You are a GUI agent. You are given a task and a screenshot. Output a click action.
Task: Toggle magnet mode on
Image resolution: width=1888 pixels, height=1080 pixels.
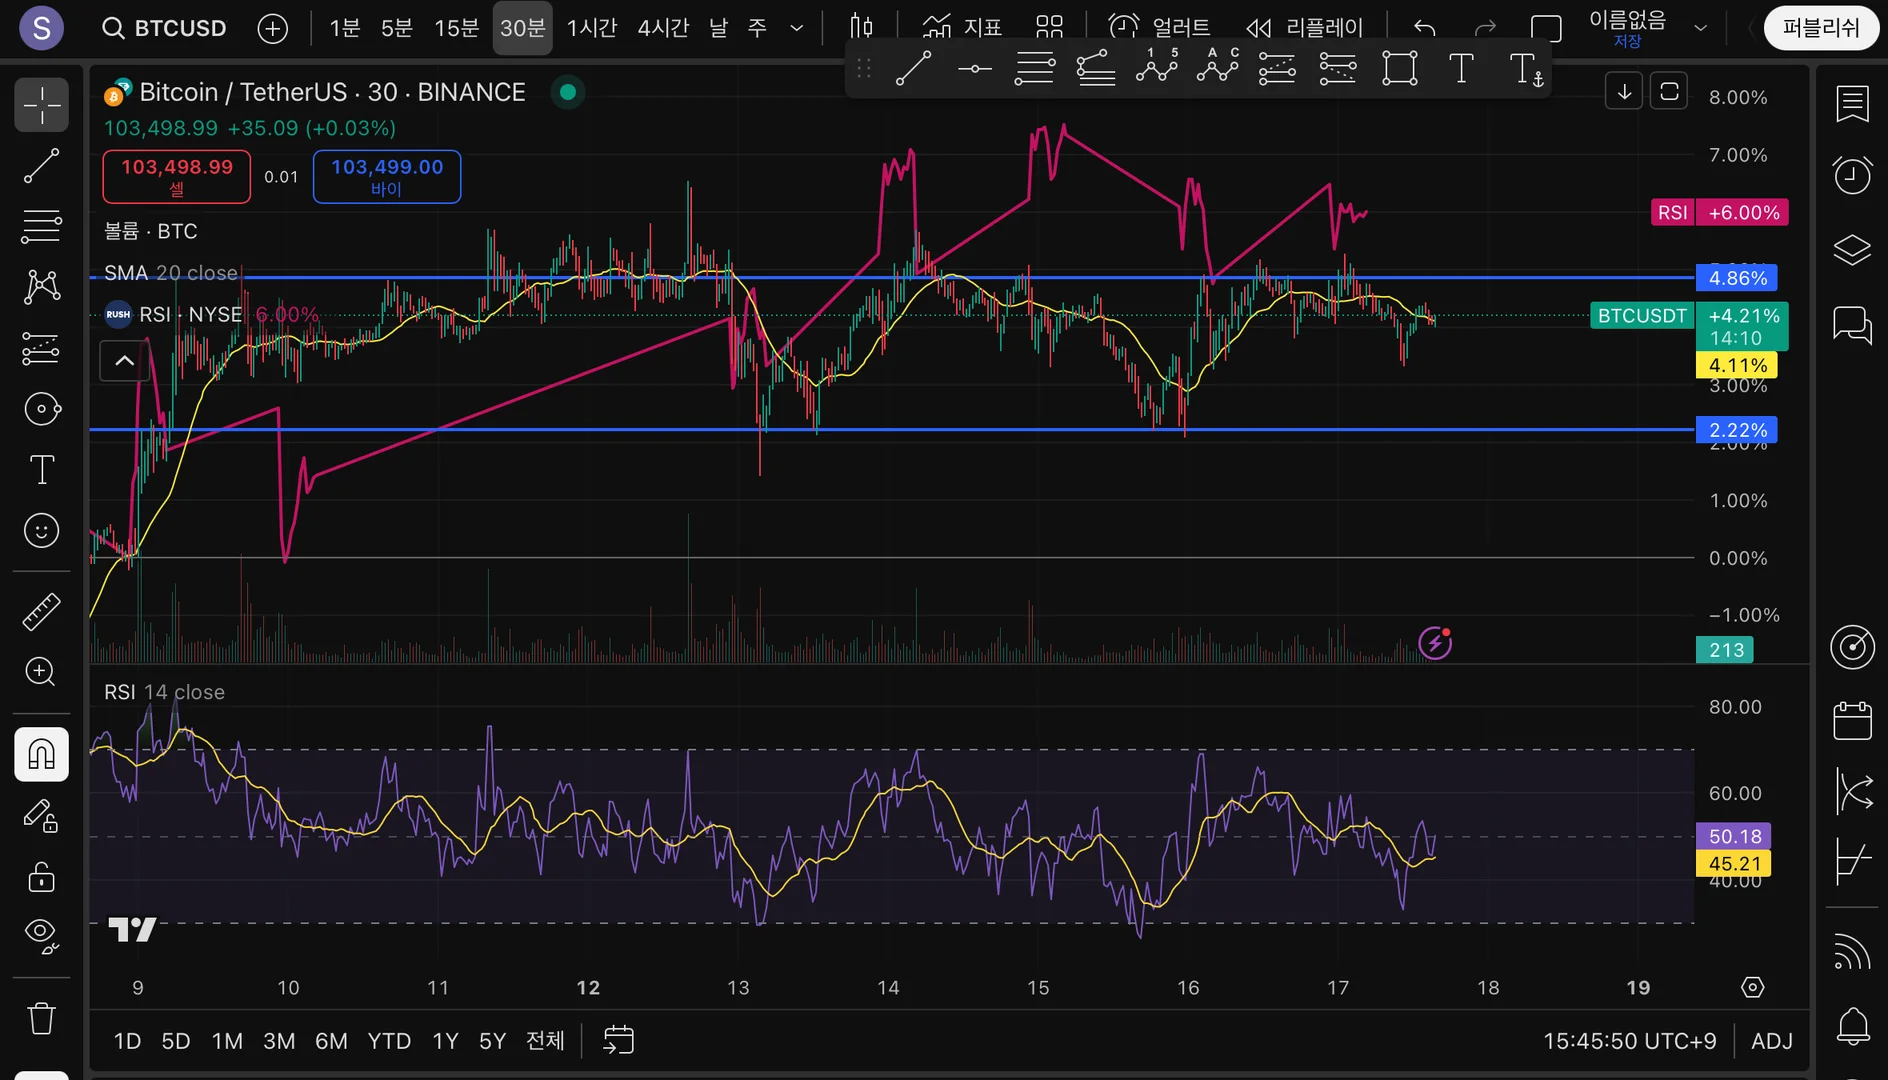tap(41, 754)
